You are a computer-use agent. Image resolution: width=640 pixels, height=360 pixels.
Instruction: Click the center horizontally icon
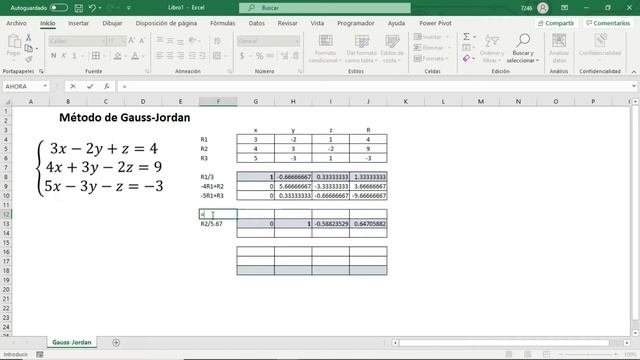point(170,56)
